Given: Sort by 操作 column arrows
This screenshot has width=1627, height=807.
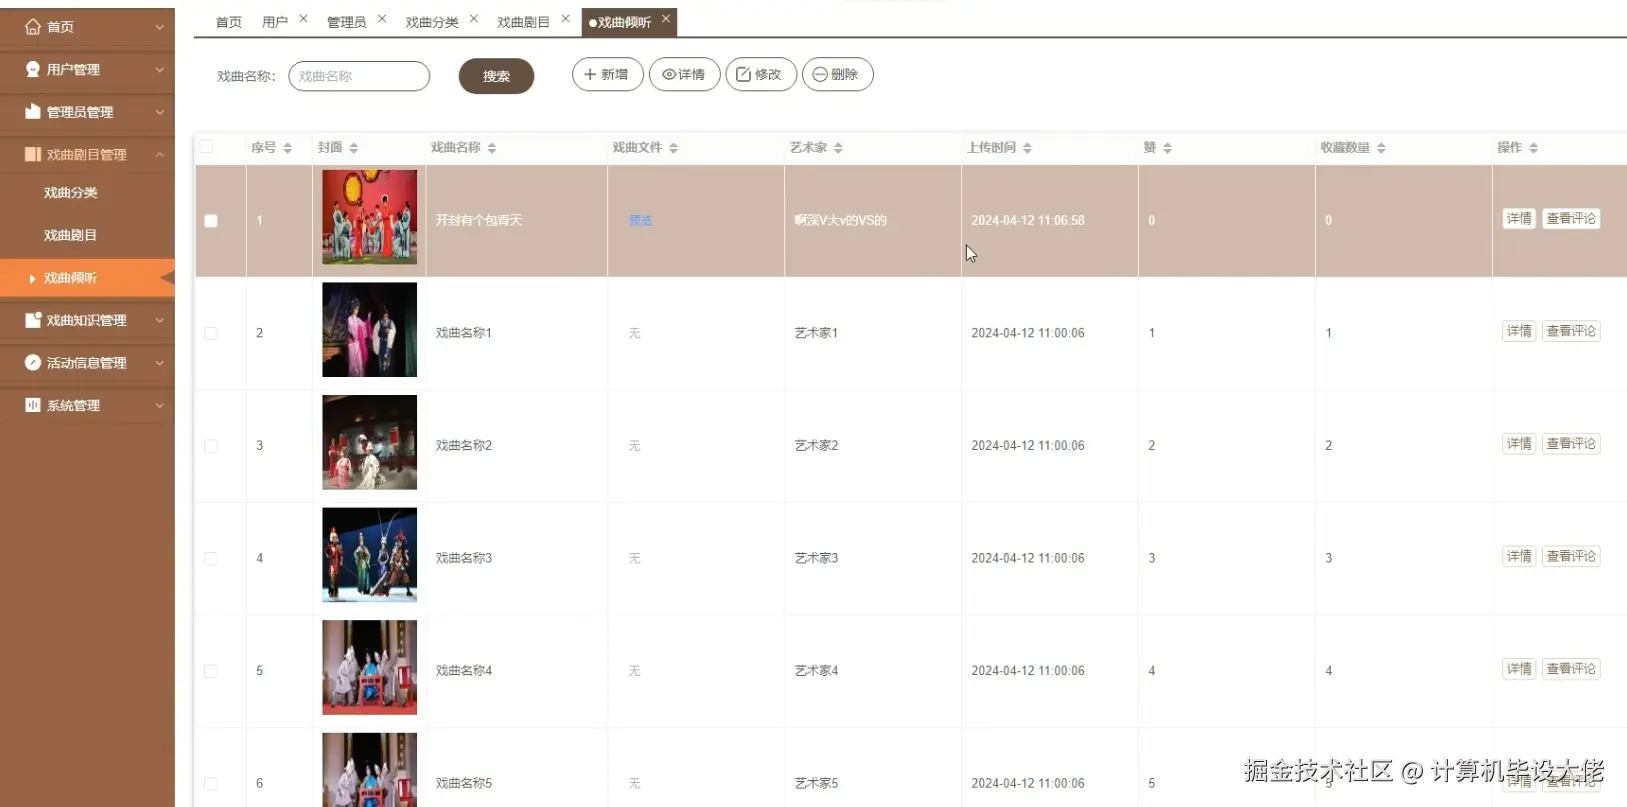Looking at the screenshot, I should (x=1533, y=148).
